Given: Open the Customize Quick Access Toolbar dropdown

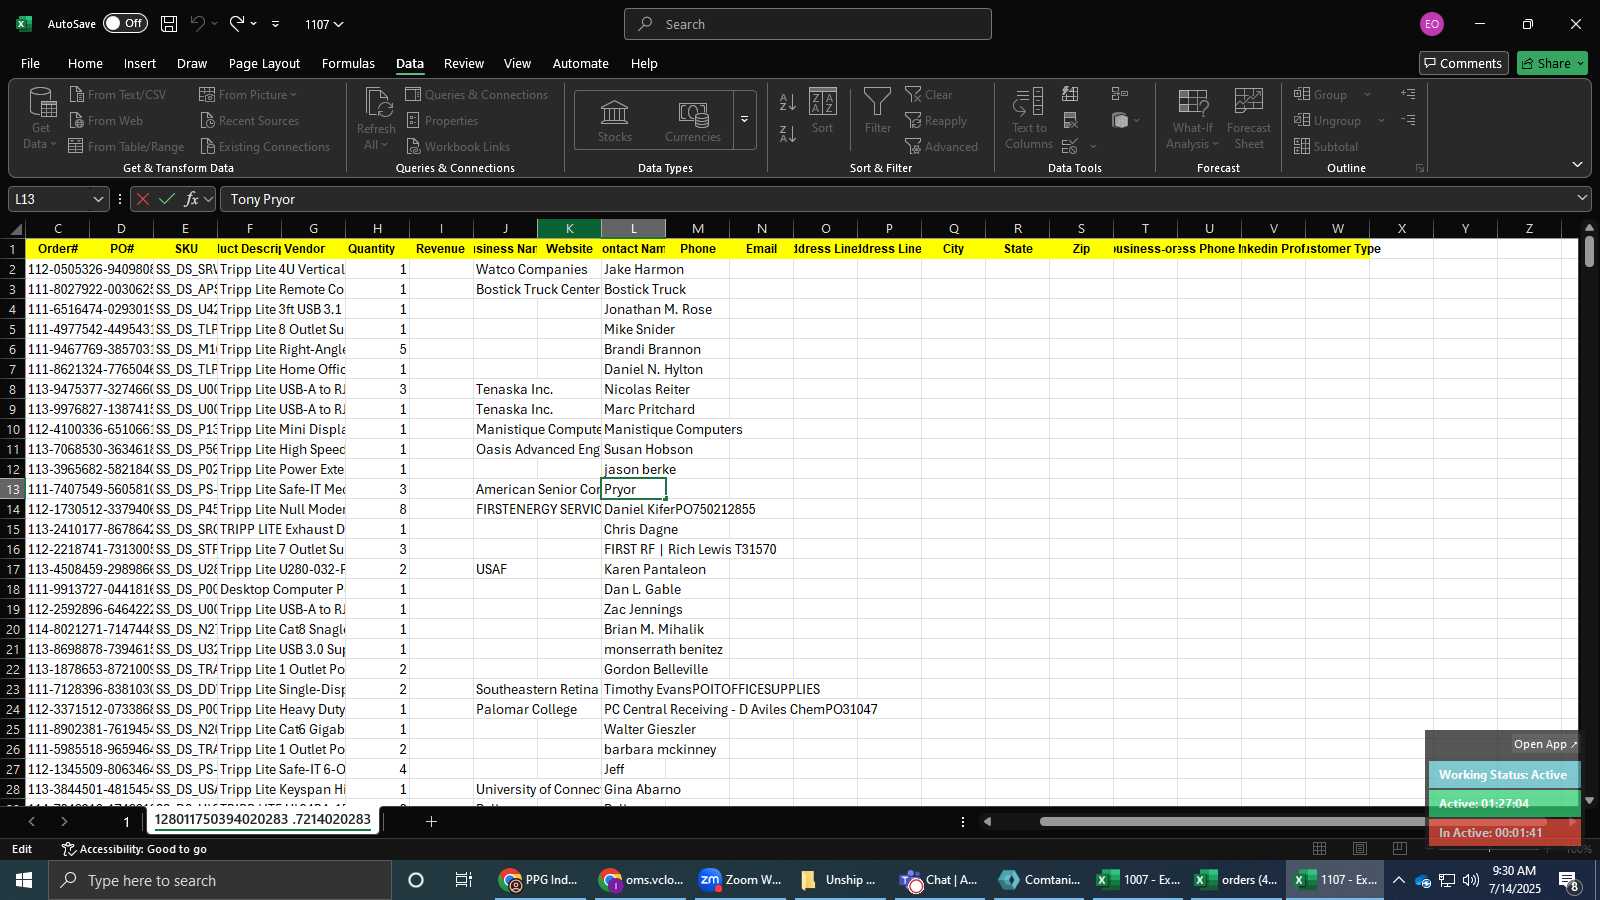Looking at the screenshot, I should (x=275, y=24).
